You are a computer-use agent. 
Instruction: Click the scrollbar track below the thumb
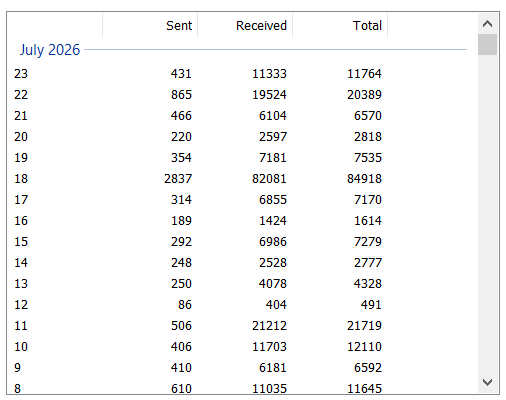click(x=487, y=213)
